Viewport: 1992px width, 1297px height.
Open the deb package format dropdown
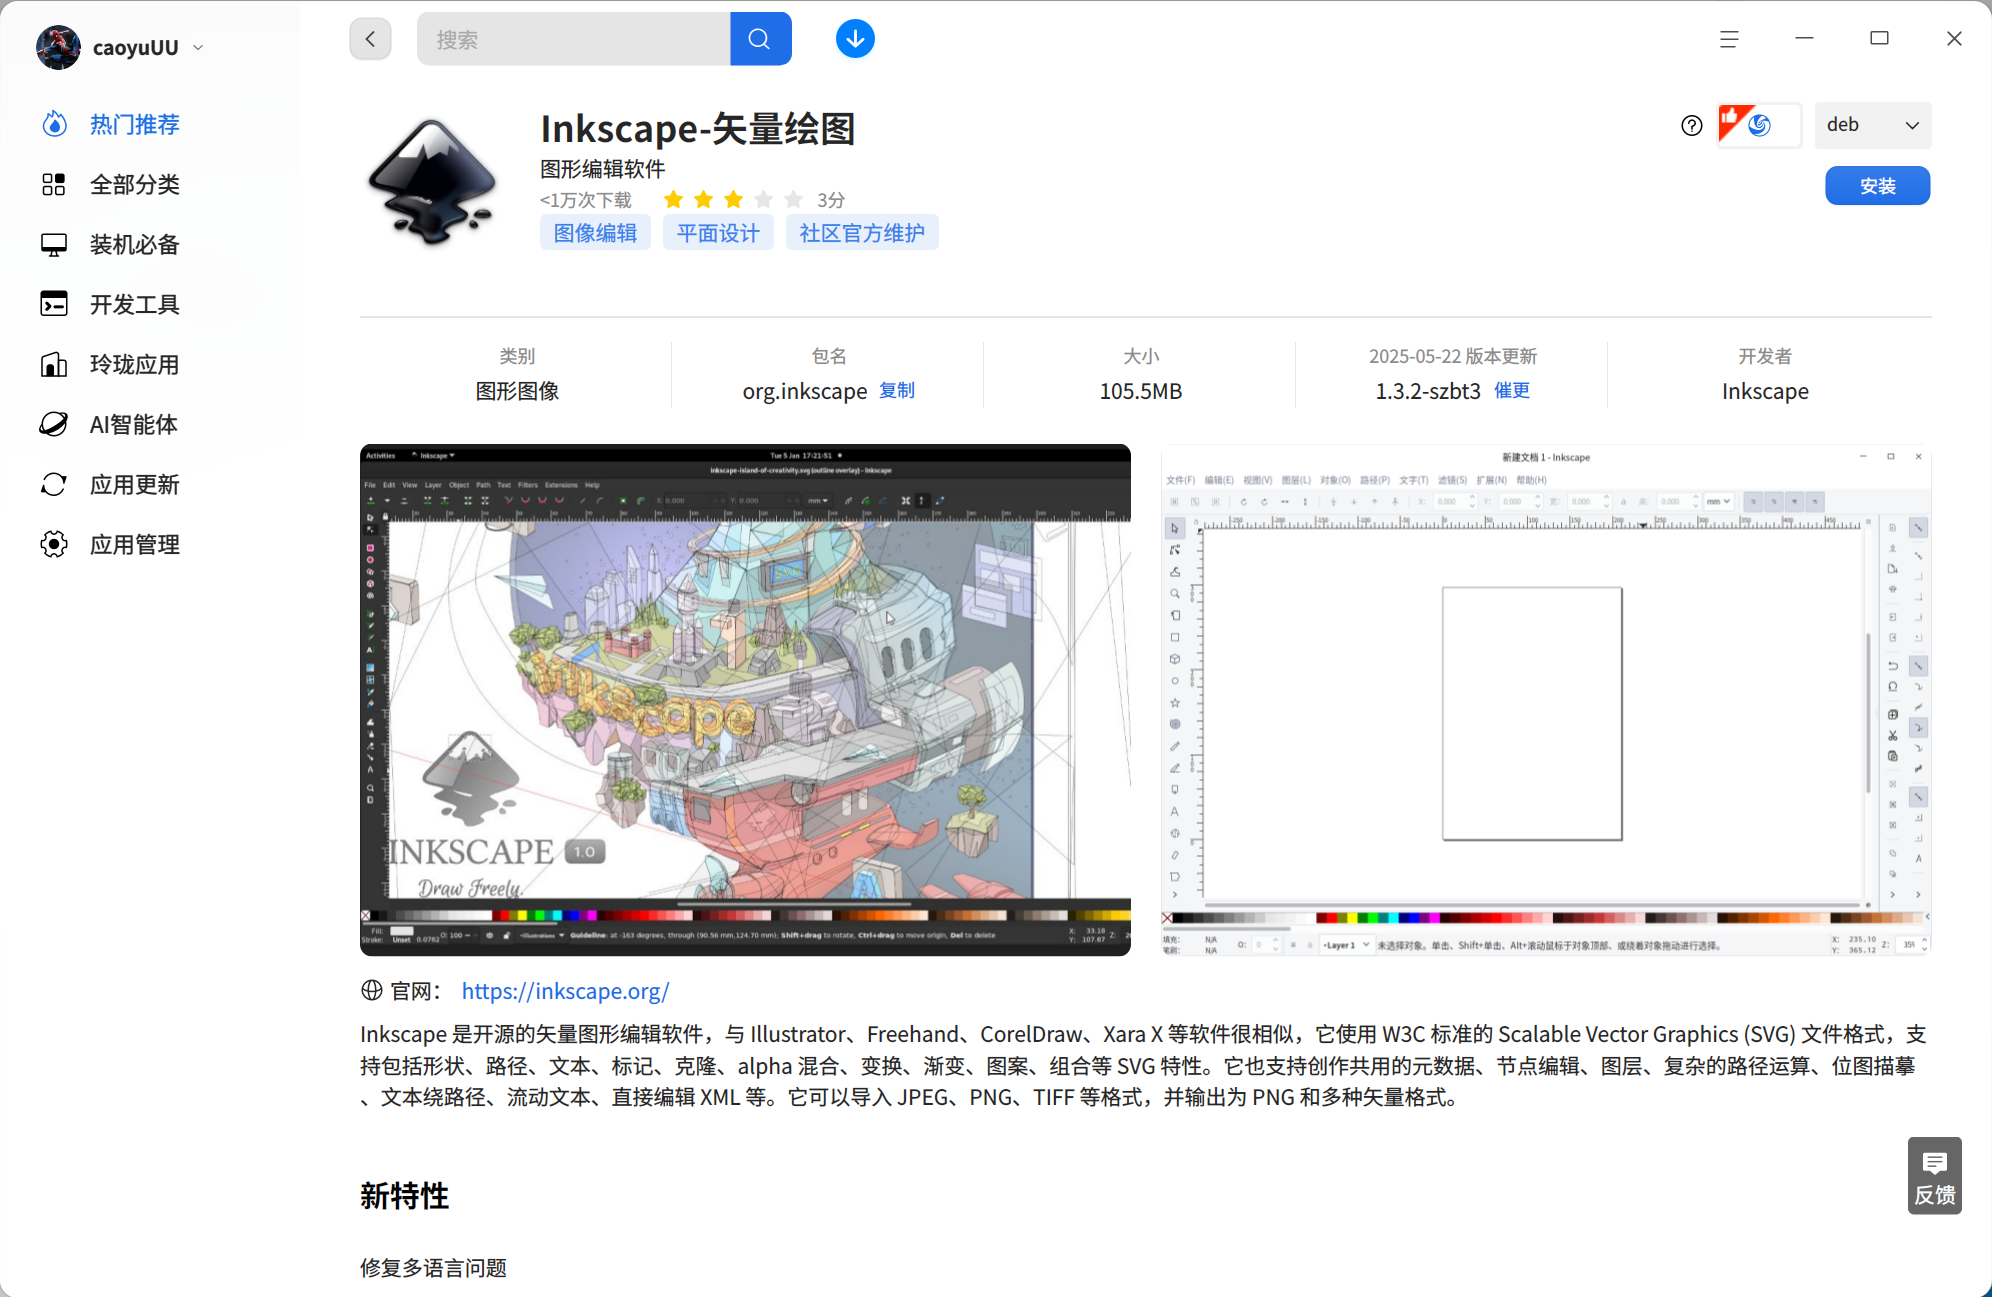click(x=1872, y=125)
